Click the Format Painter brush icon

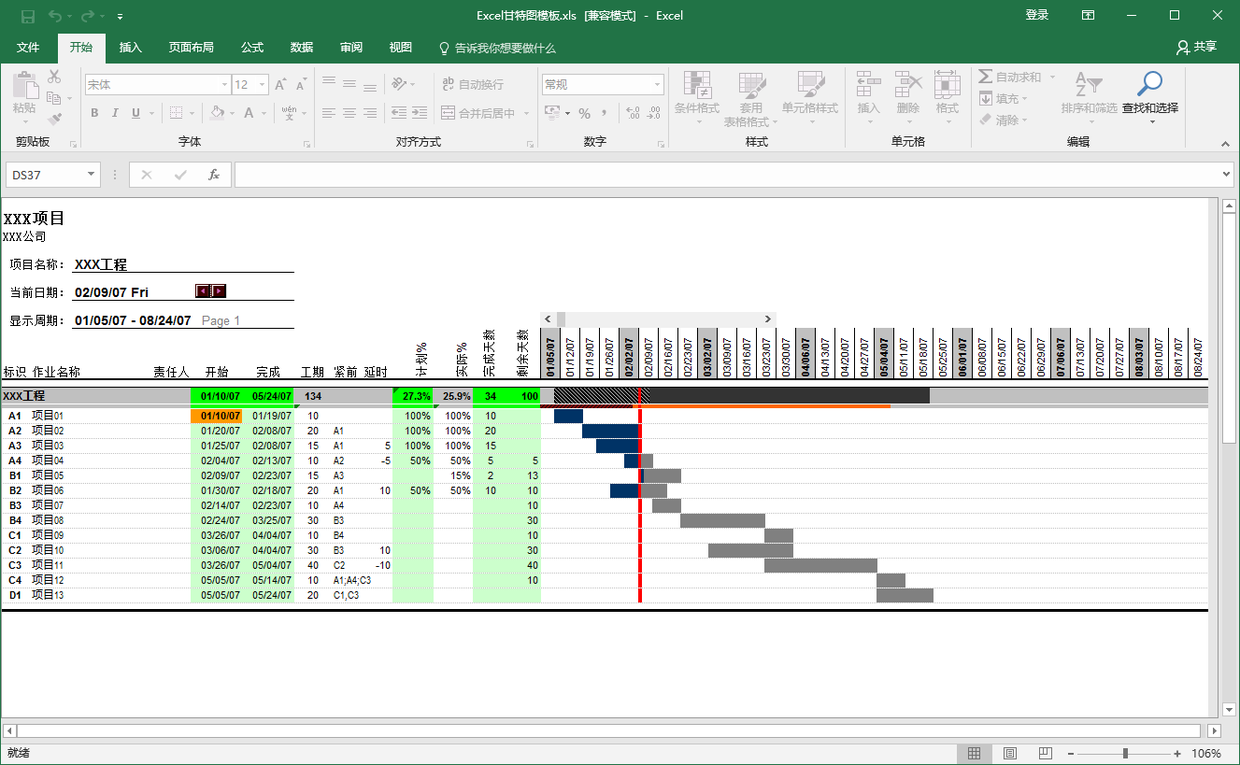point(54,120)
